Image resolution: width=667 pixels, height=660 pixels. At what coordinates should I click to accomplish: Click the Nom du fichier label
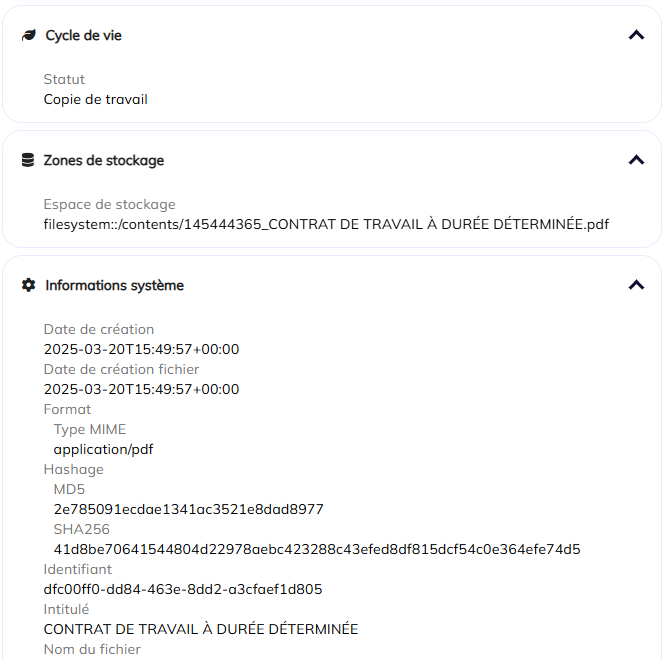[92, 649]
